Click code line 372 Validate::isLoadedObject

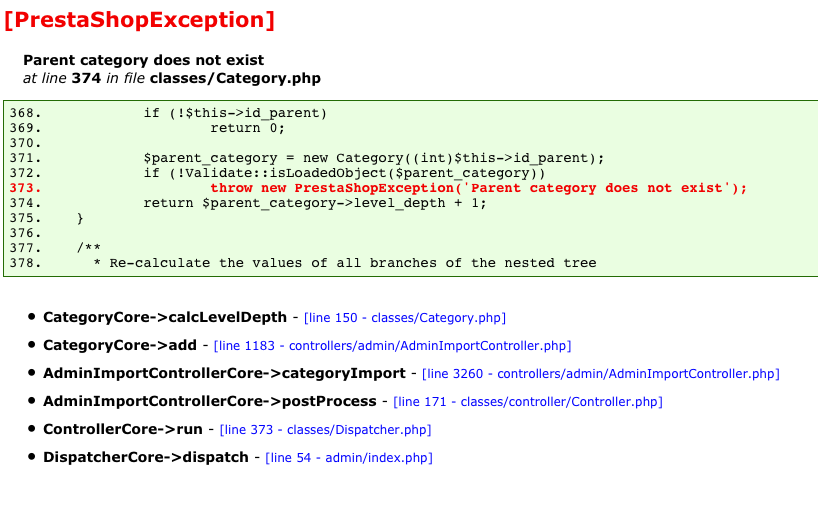(x=344, y=173)
